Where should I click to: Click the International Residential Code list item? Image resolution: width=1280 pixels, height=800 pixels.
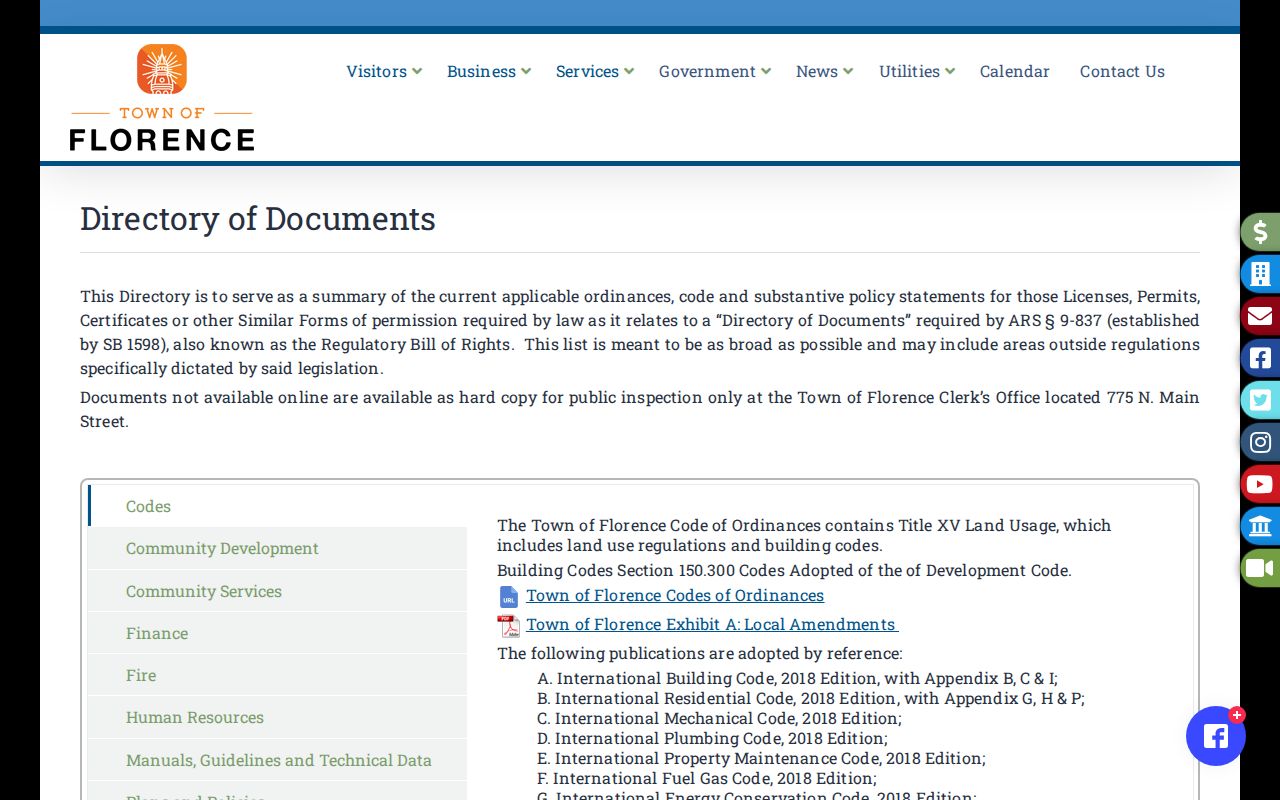click(x=811, y=698)
